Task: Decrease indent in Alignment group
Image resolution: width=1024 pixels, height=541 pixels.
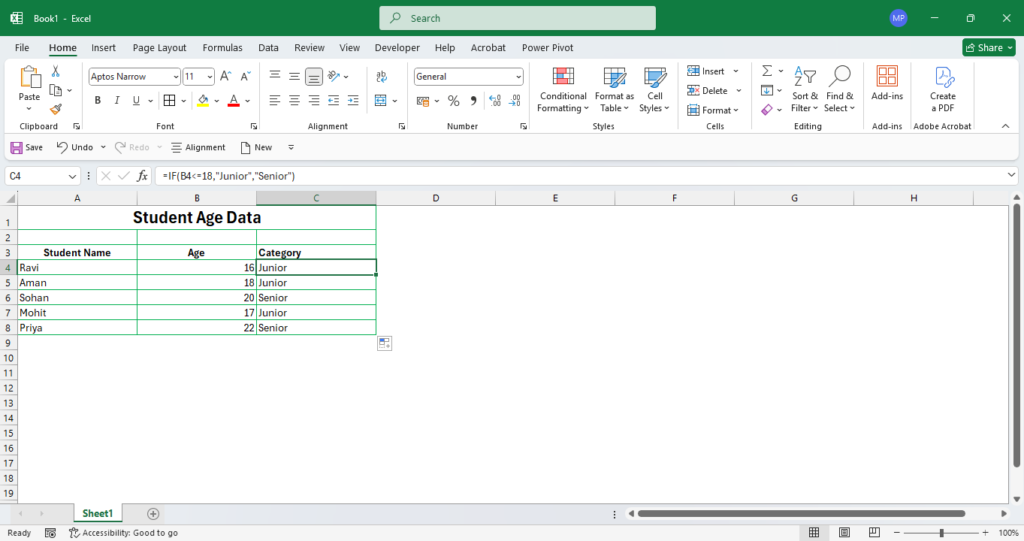Action: 334,101
